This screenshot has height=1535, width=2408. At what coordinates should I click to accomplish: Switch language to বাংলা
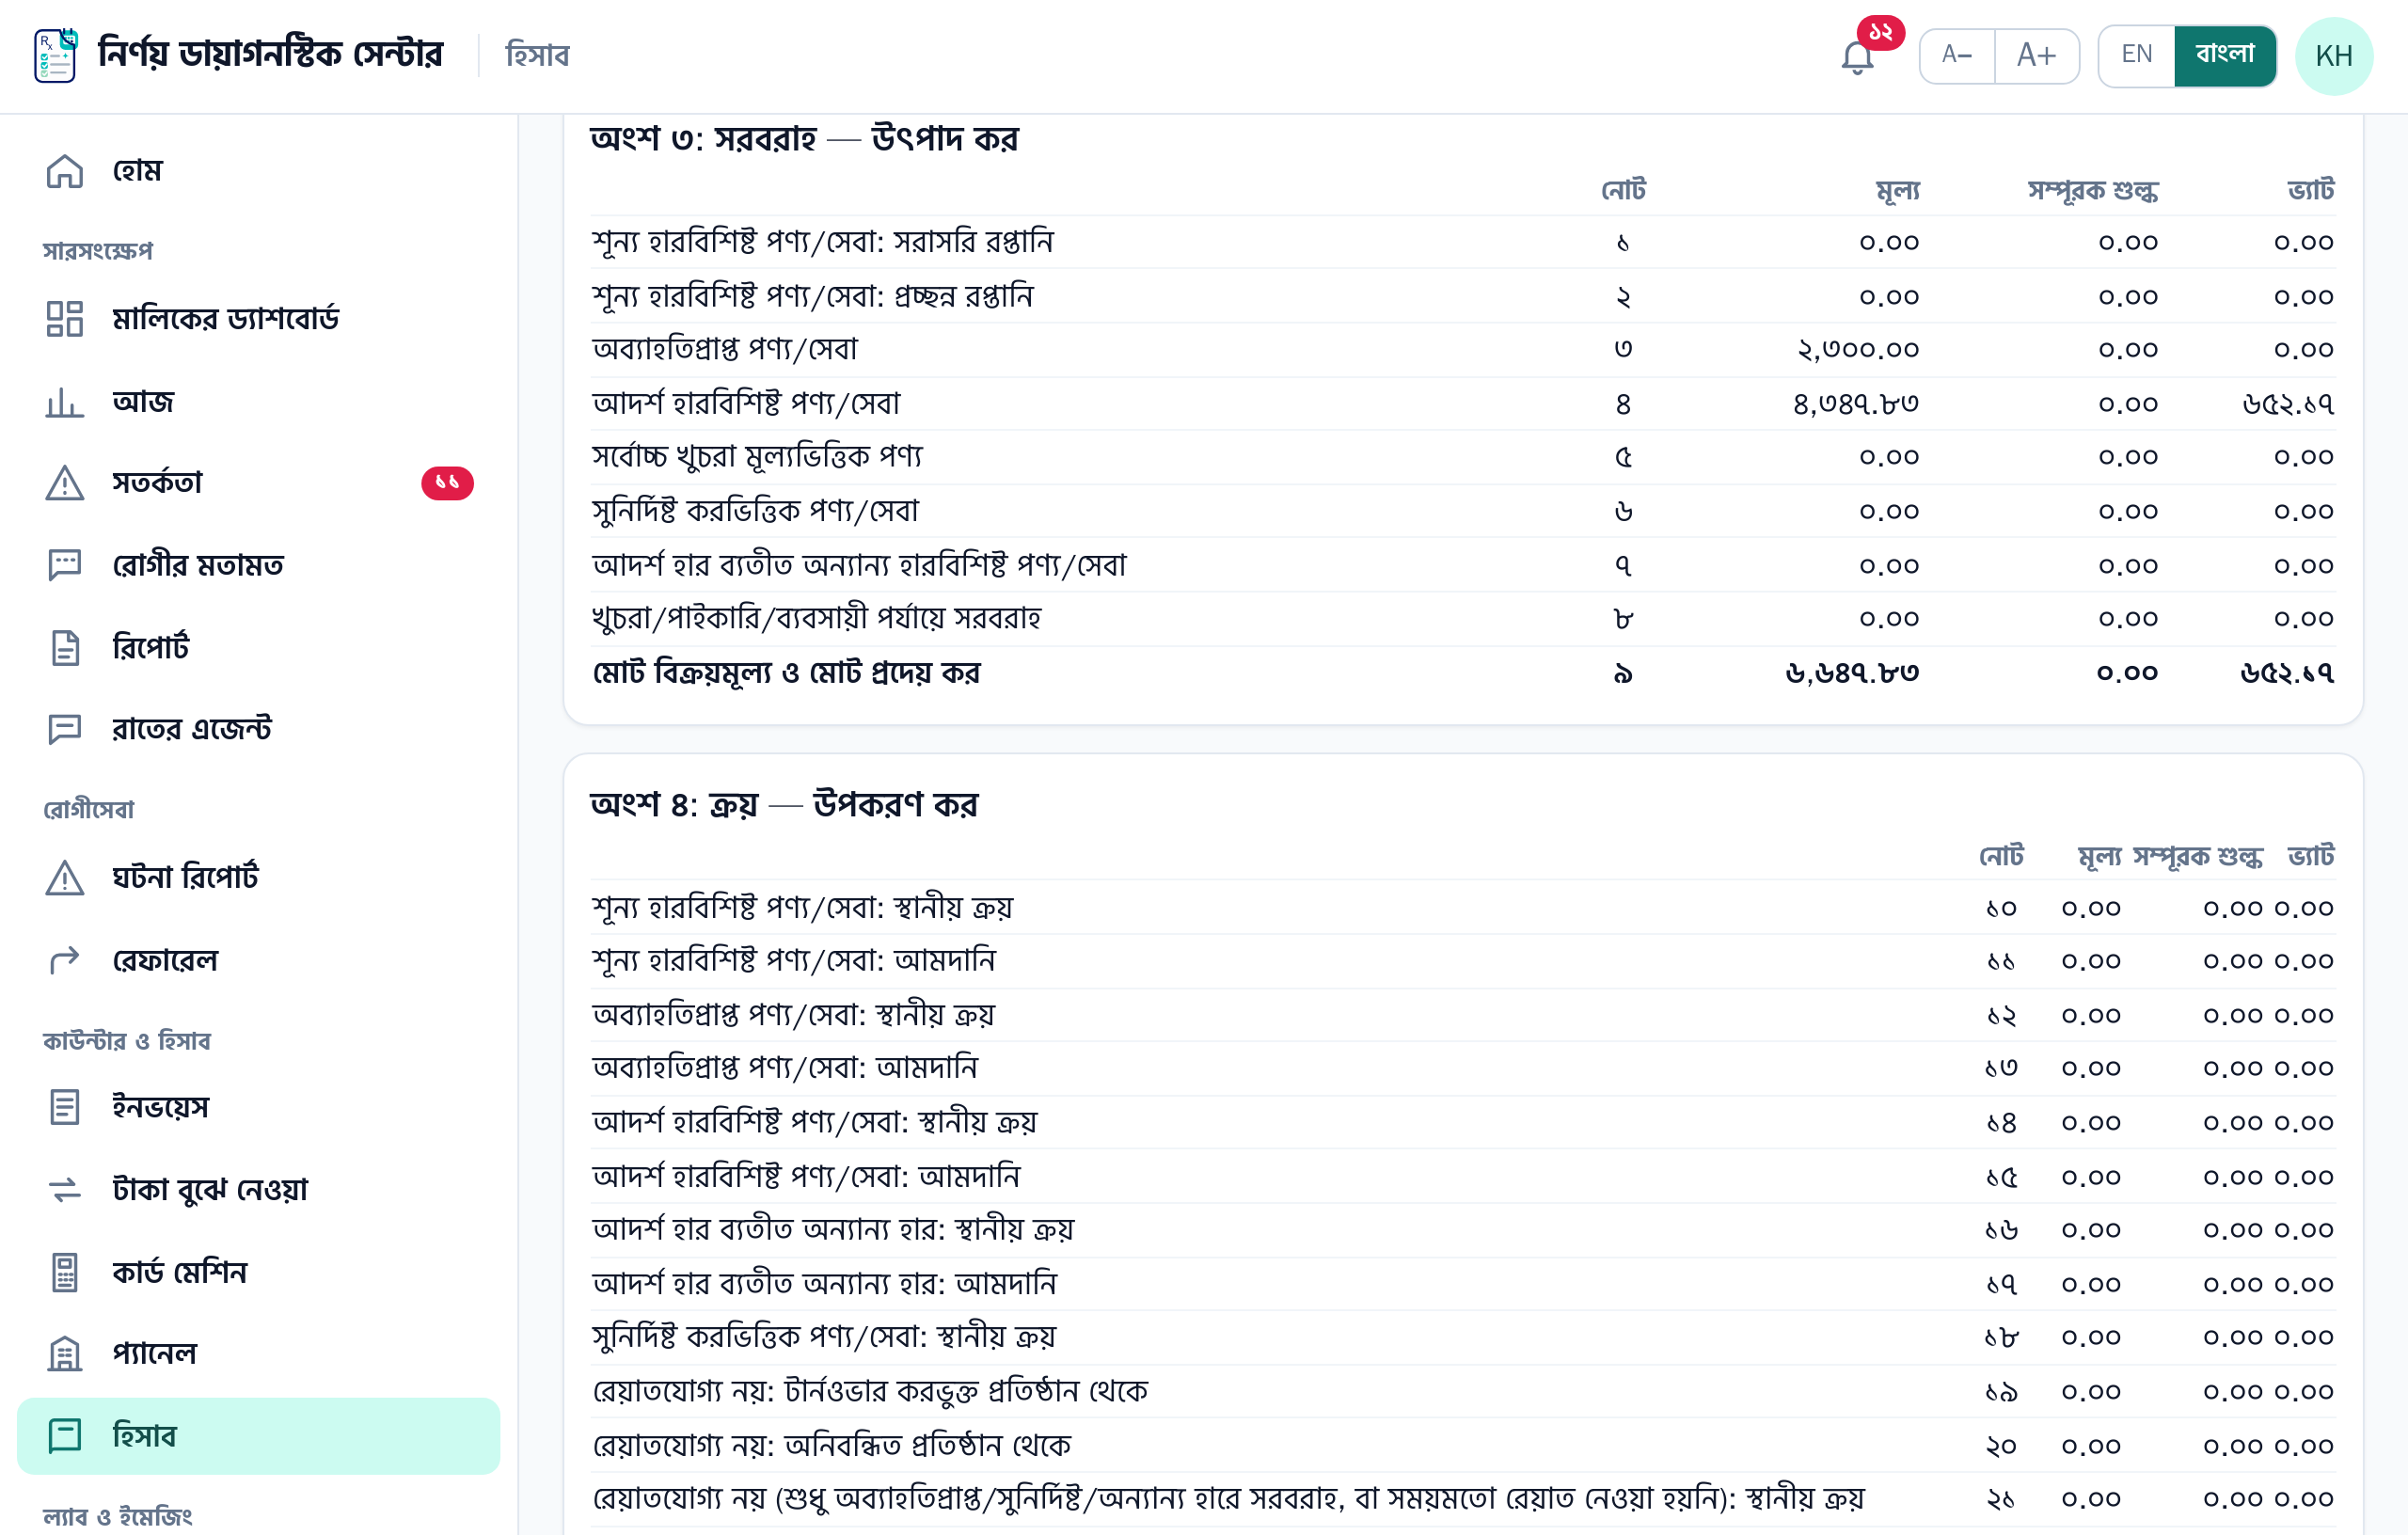tap(2225, 55)
